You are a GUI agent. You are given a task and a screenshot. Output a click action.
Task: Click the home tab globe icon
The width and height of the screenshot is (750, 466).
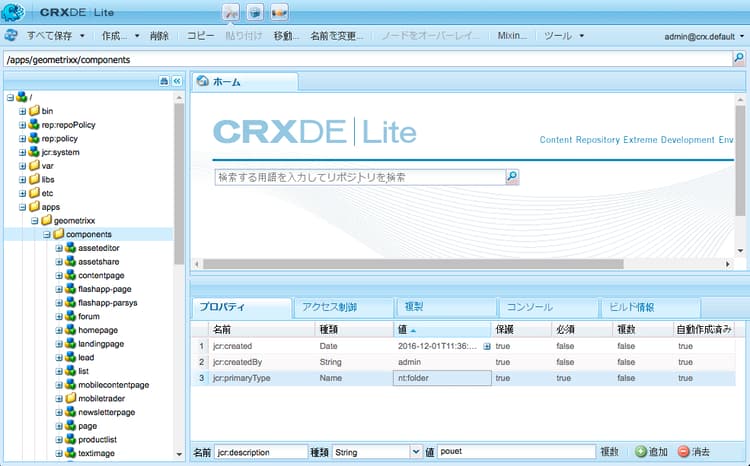(x=203, y=81)
